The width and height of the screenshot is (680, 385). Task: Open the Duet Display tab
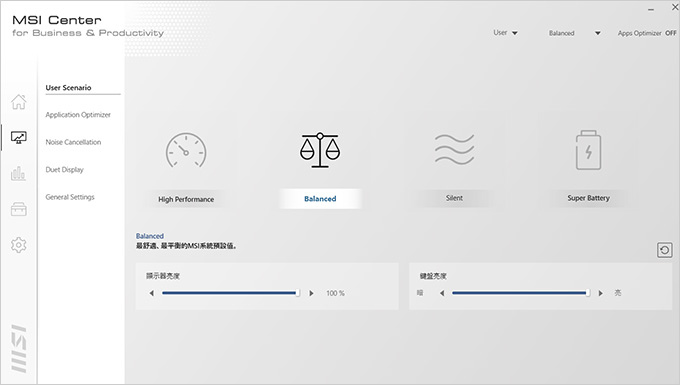pyautogui.click(x=65, y=170)
